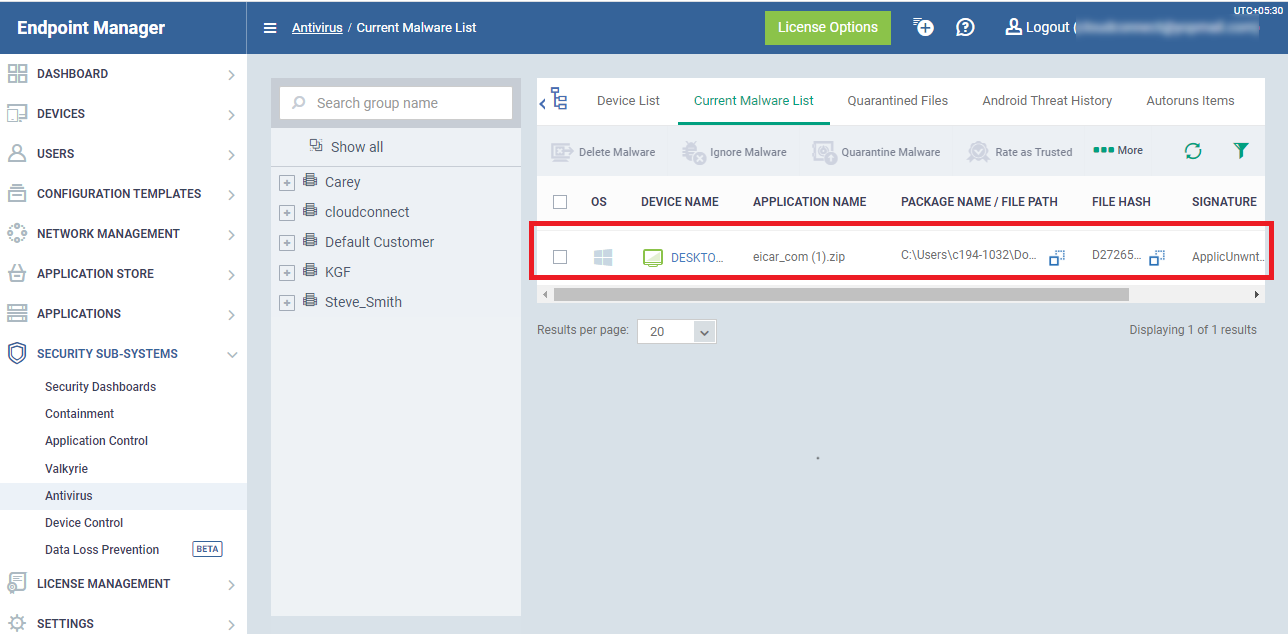This screenshot has height=634, width=1288.
Task: Click the green device monitor icon
Action: point(653,258)
